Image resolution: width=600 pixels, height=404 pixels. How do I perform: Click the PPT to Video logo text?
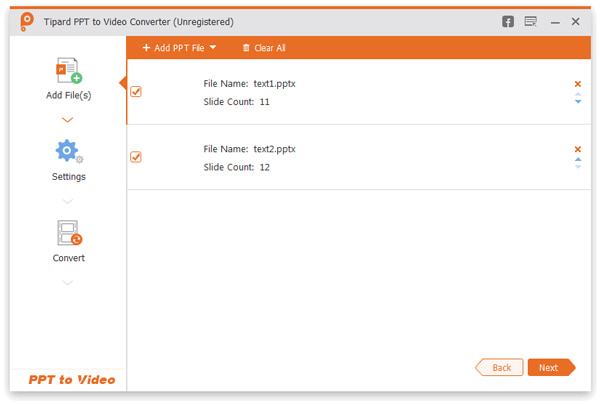[72, 380]
